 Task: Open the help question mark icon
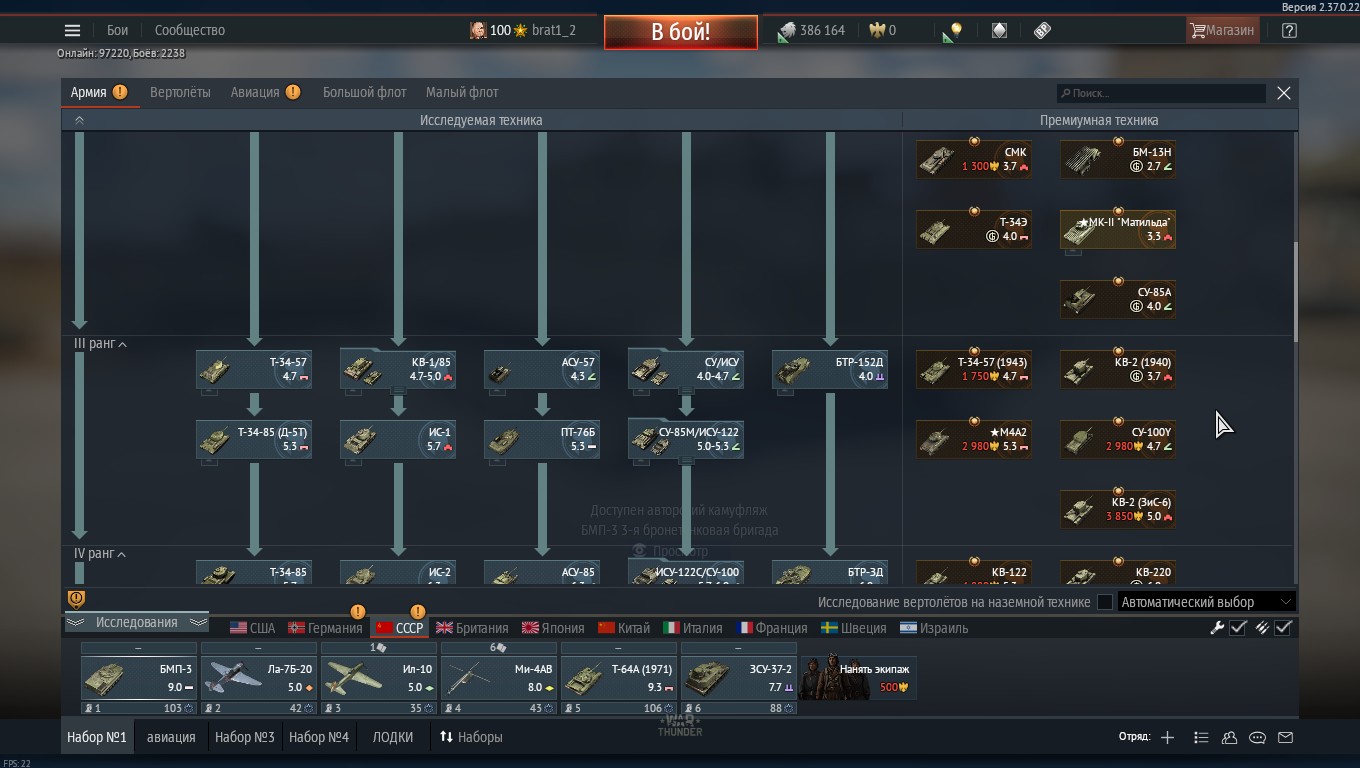point(1289,30)
